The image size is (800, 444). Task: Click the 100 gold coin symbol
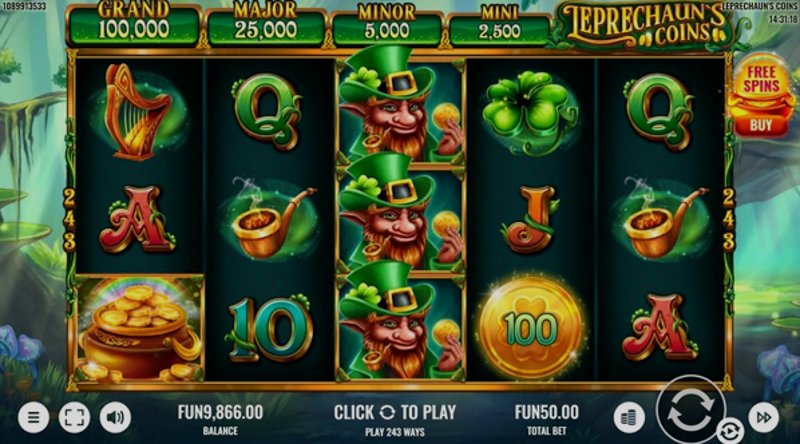coord(531,328)
